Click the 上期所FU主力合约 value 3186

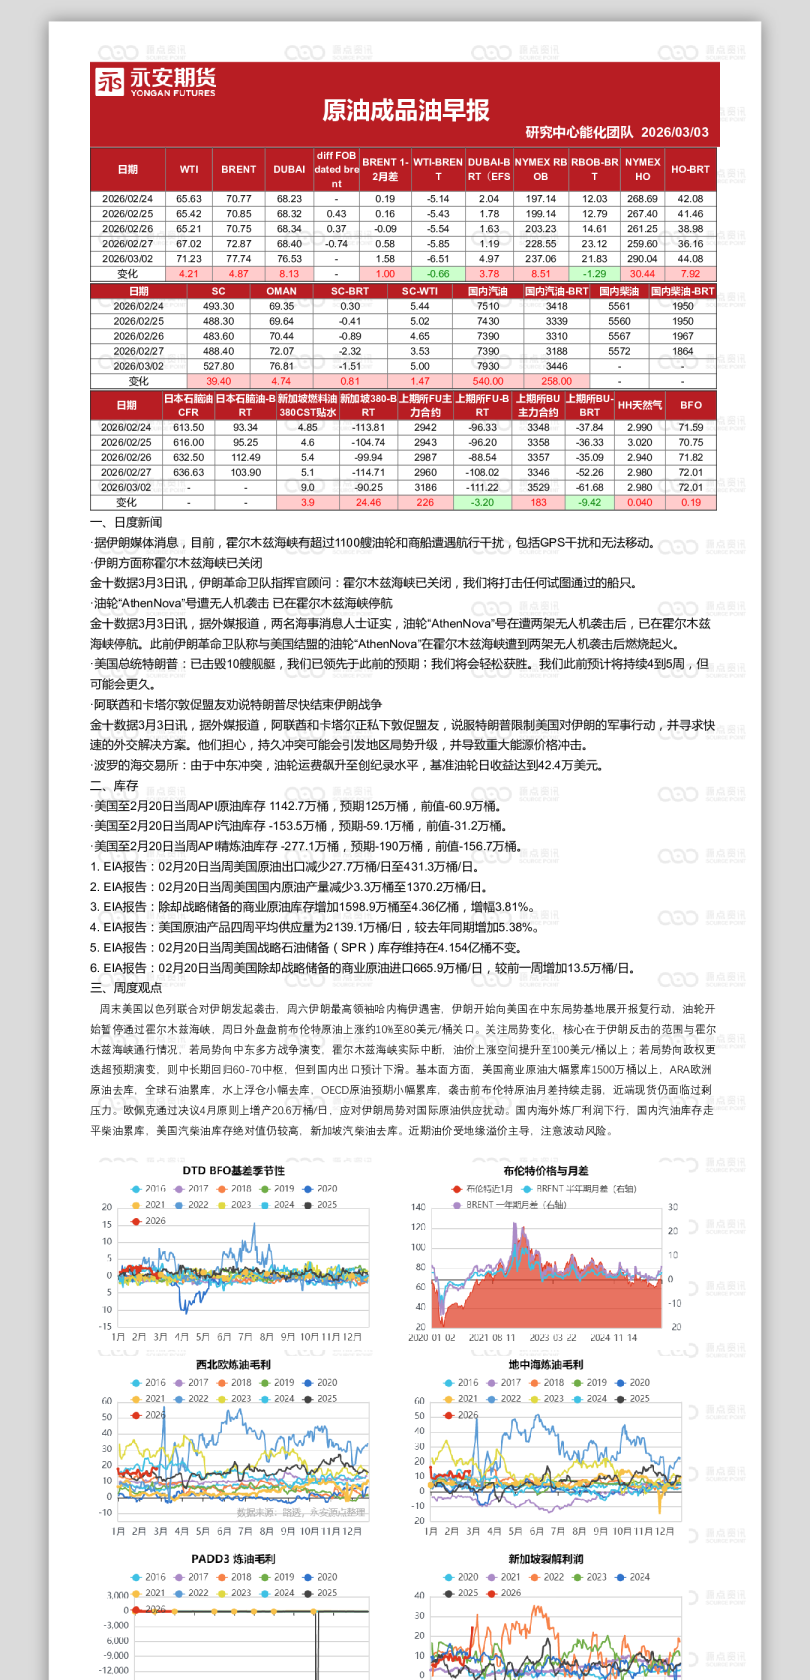(425, 488)
